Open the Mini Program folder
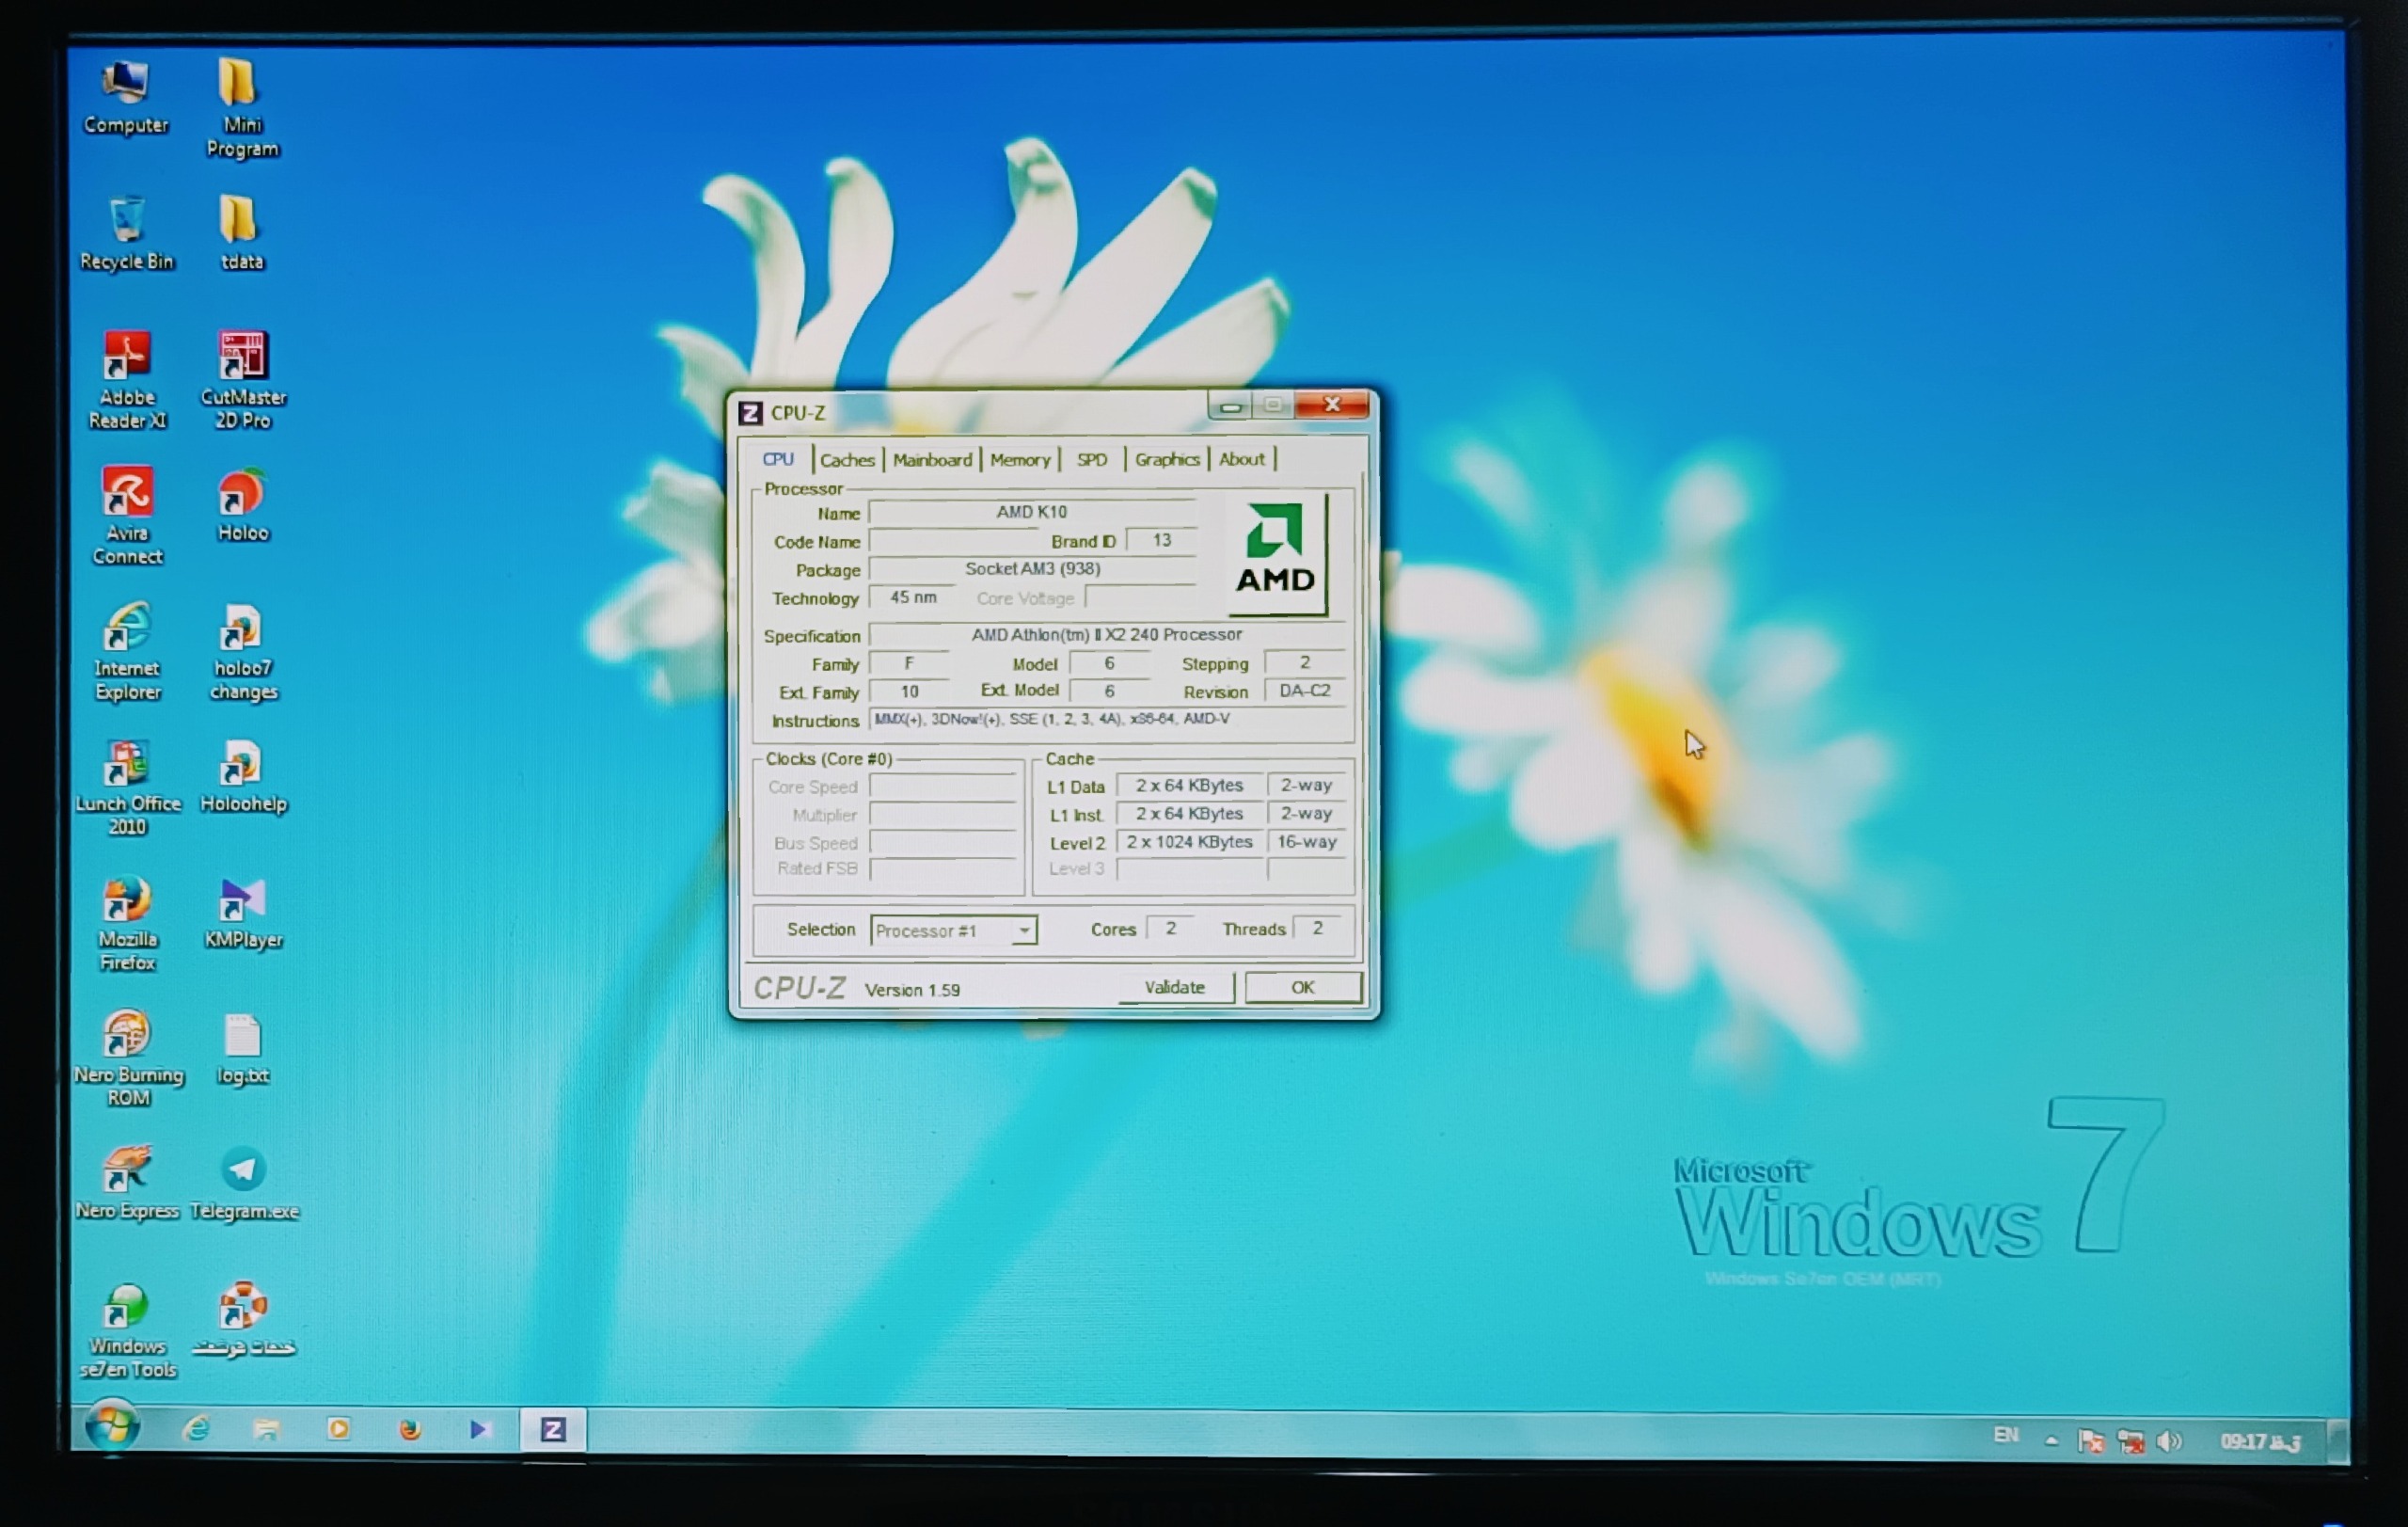 tap(242, 107)
